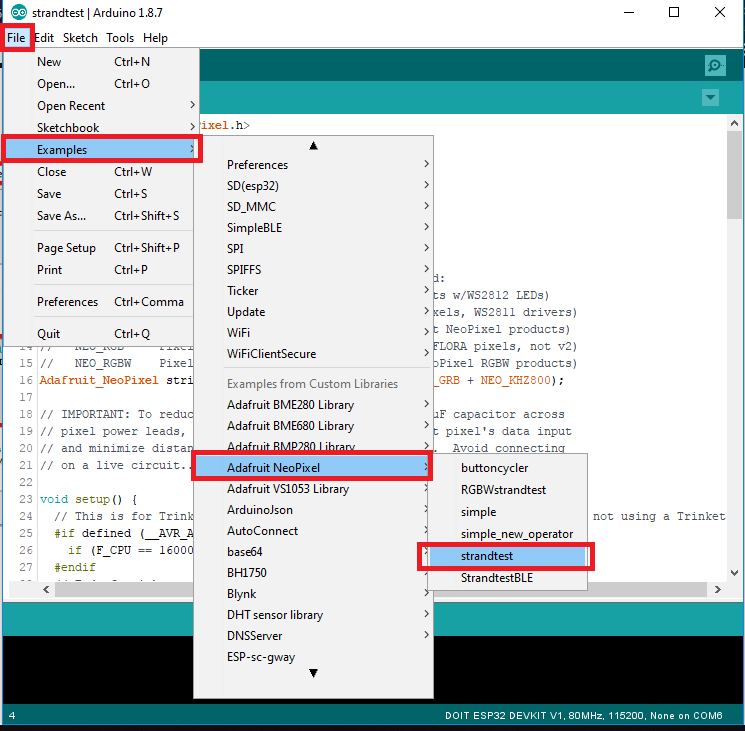This screenshot has width=745, height=731.
Task: Open Adafruit BME280 Library examples
Action: [x=313, y=405]
